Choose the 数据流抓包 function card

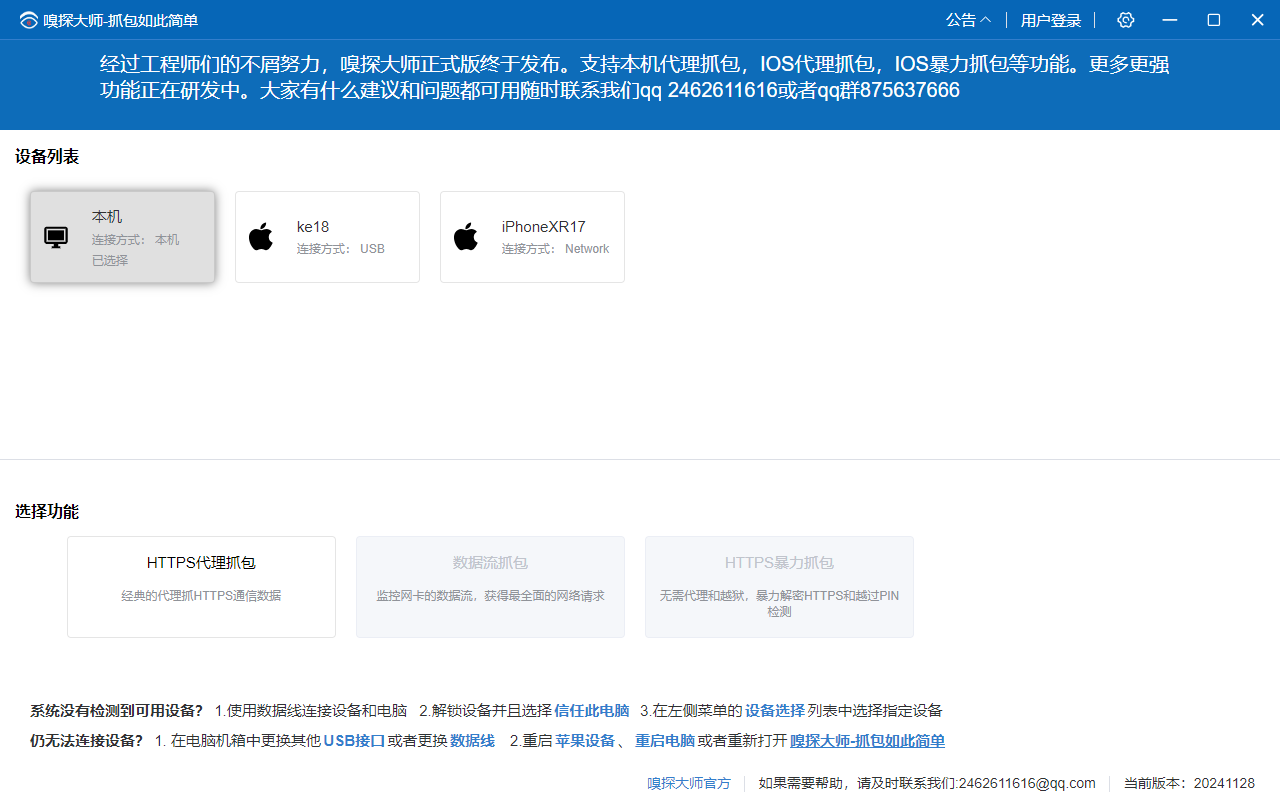(490, 587)
